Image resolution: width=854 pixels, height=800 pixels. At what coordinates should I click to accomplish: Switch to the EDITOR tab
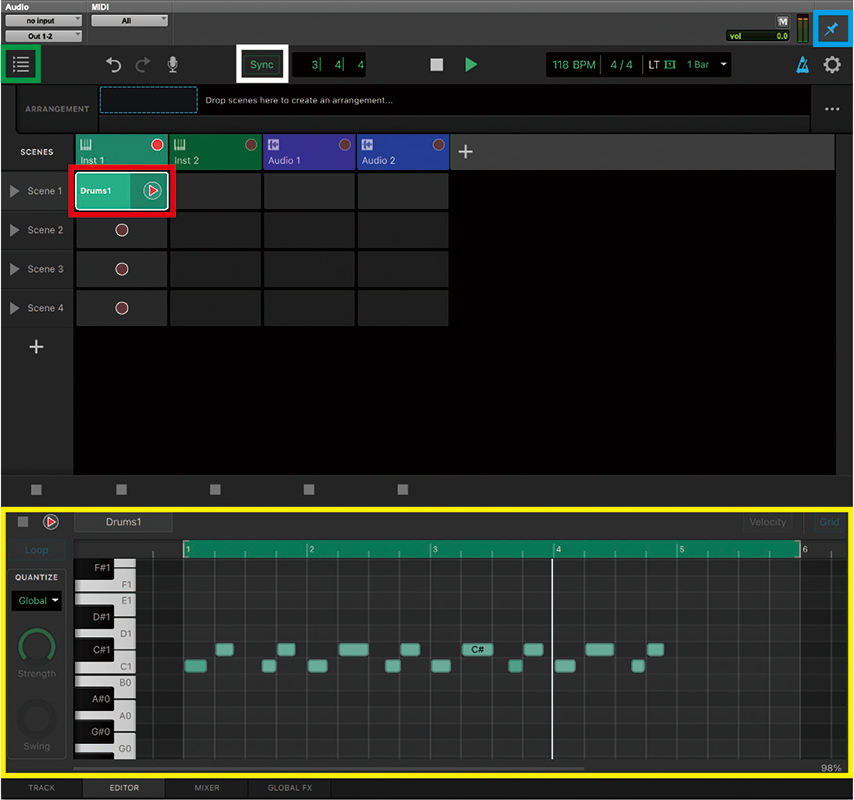[124, 788]
